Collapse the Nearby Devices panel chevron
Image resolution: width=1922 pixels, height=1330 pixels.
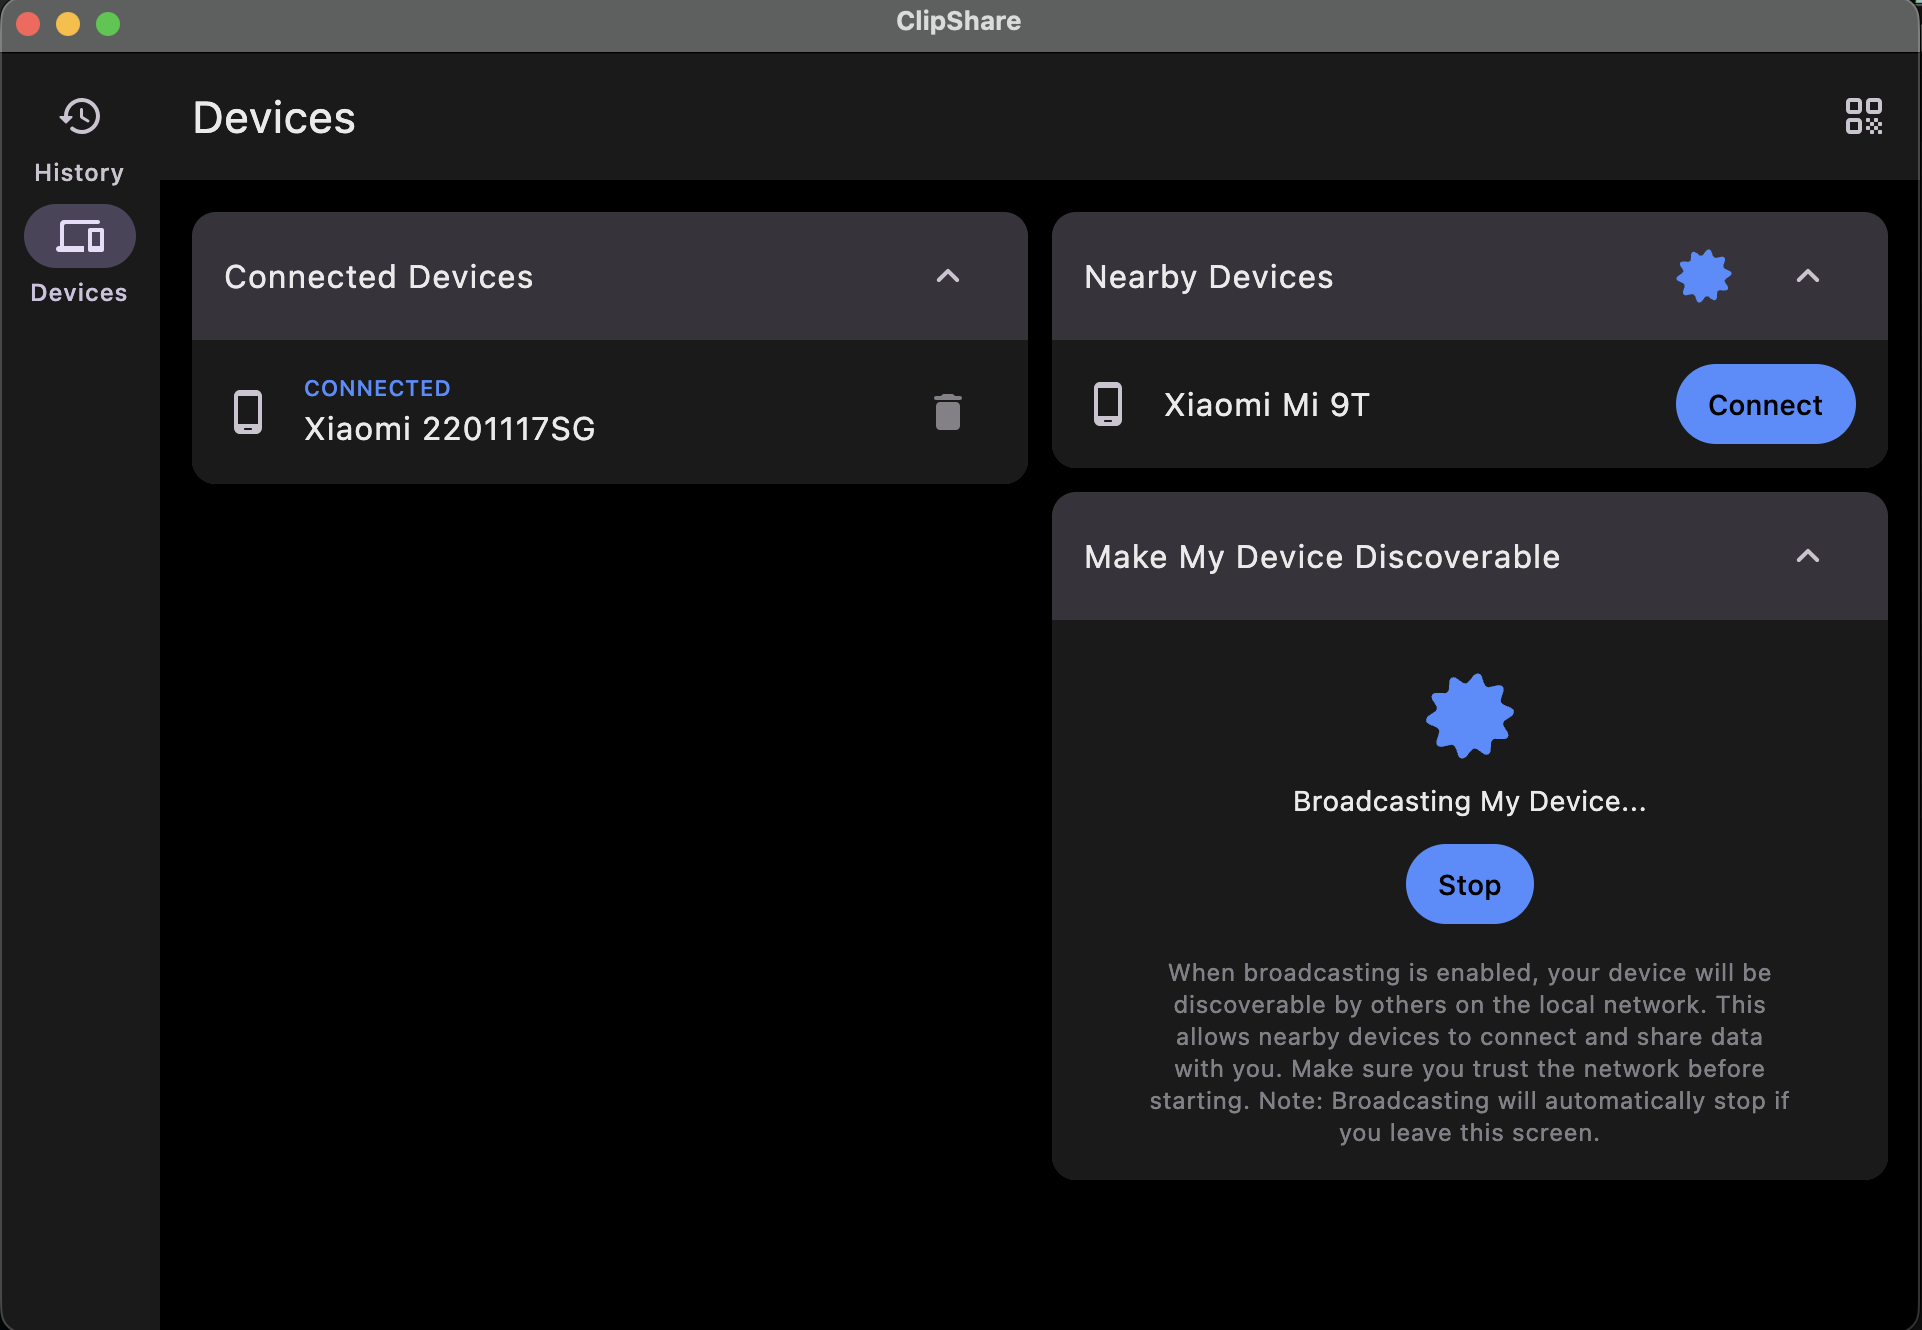point(1807,276)
